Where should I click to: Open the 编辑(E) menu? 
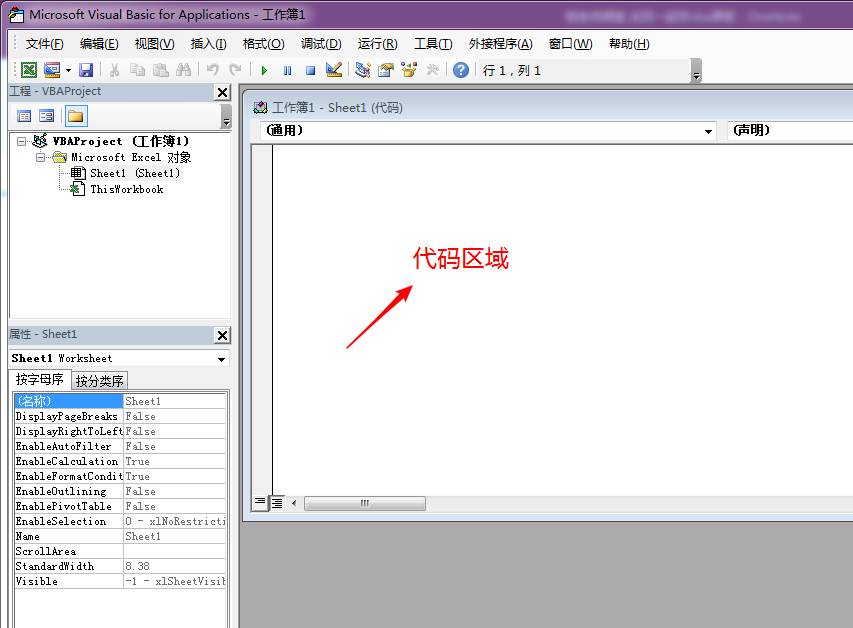click(99, 44)
